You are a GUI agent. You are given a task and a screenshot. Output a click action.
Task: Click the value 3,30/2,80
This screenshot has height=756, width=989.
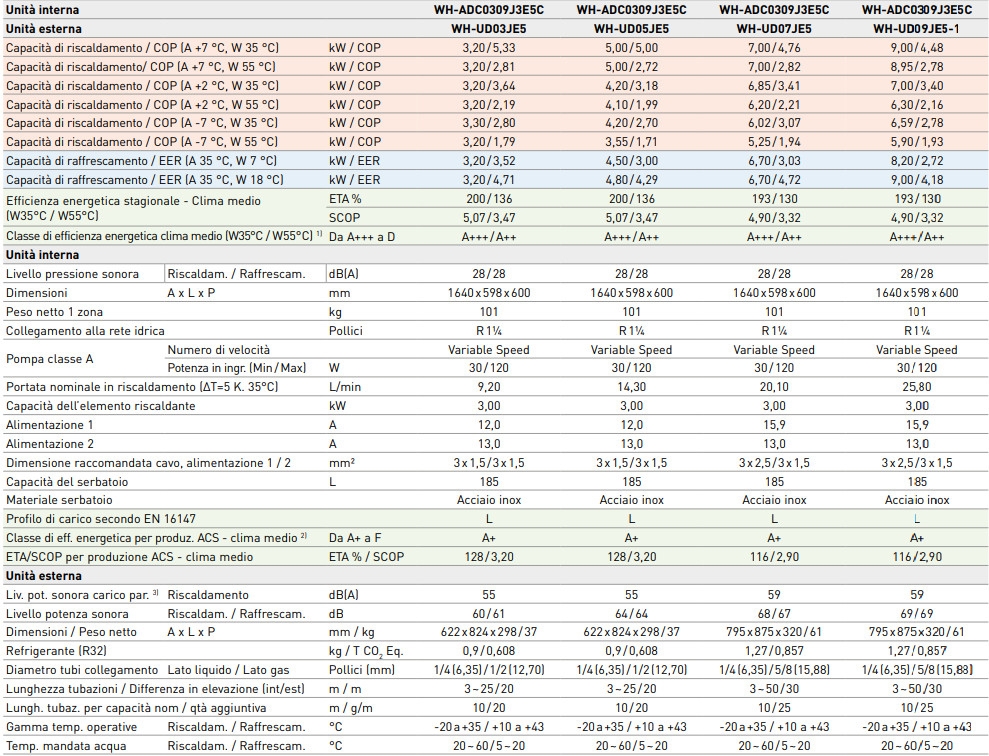[488, 123]
